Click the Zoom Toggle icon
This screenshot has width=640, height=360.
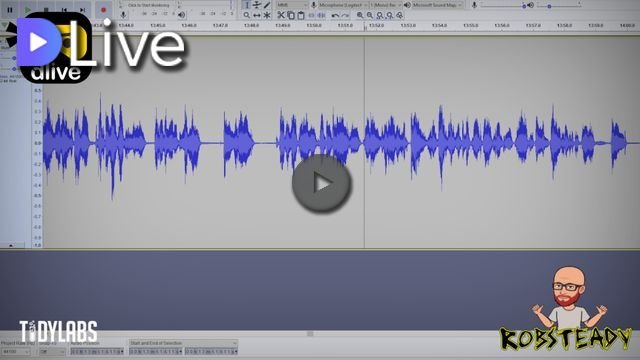coord(400,15)
